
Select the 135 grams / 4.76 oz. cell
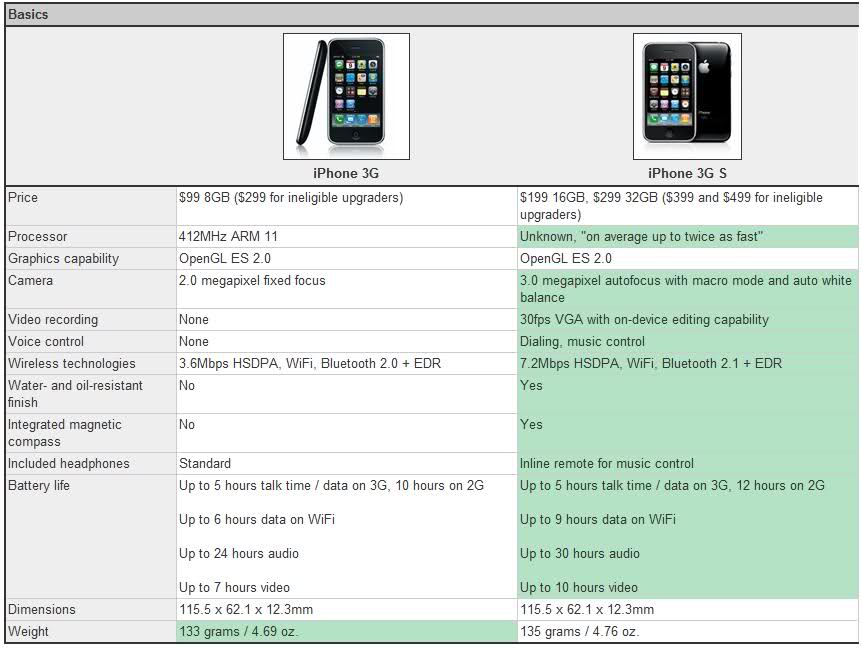579,632
